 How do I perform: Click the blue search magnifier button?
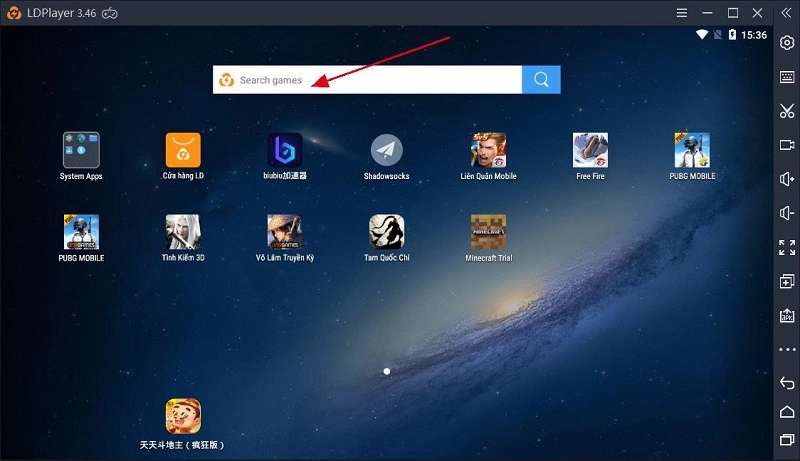tap(541, 80)
